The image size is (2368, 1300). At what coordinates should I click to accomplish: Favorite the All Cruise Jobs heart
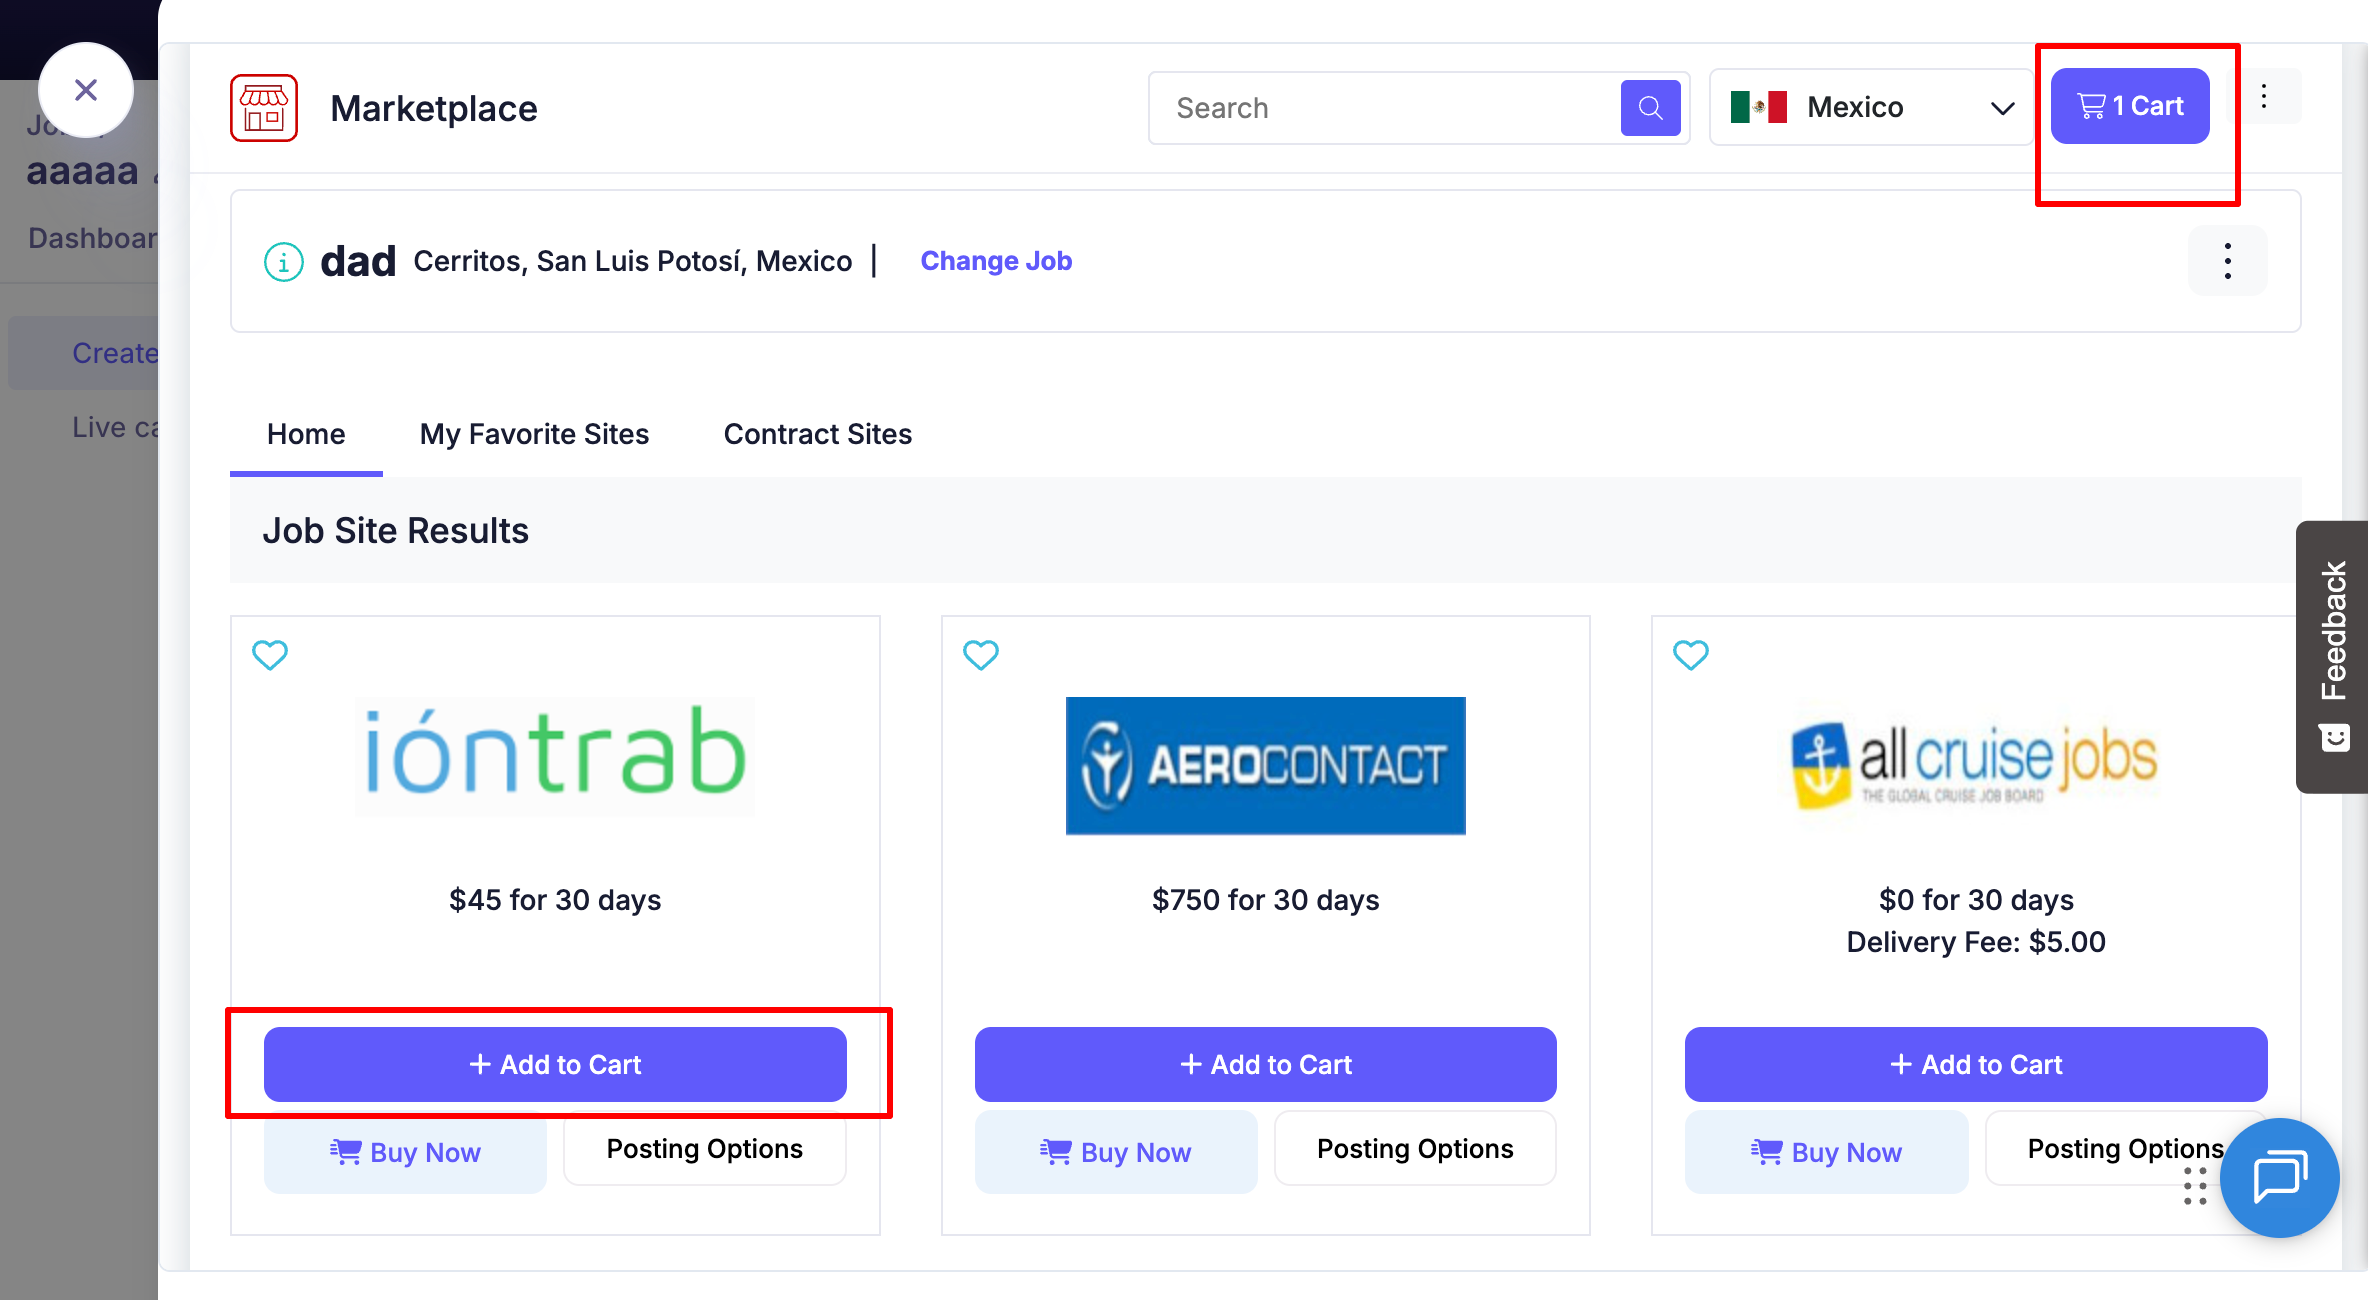pyautogui.click(x=1691, y=655)
